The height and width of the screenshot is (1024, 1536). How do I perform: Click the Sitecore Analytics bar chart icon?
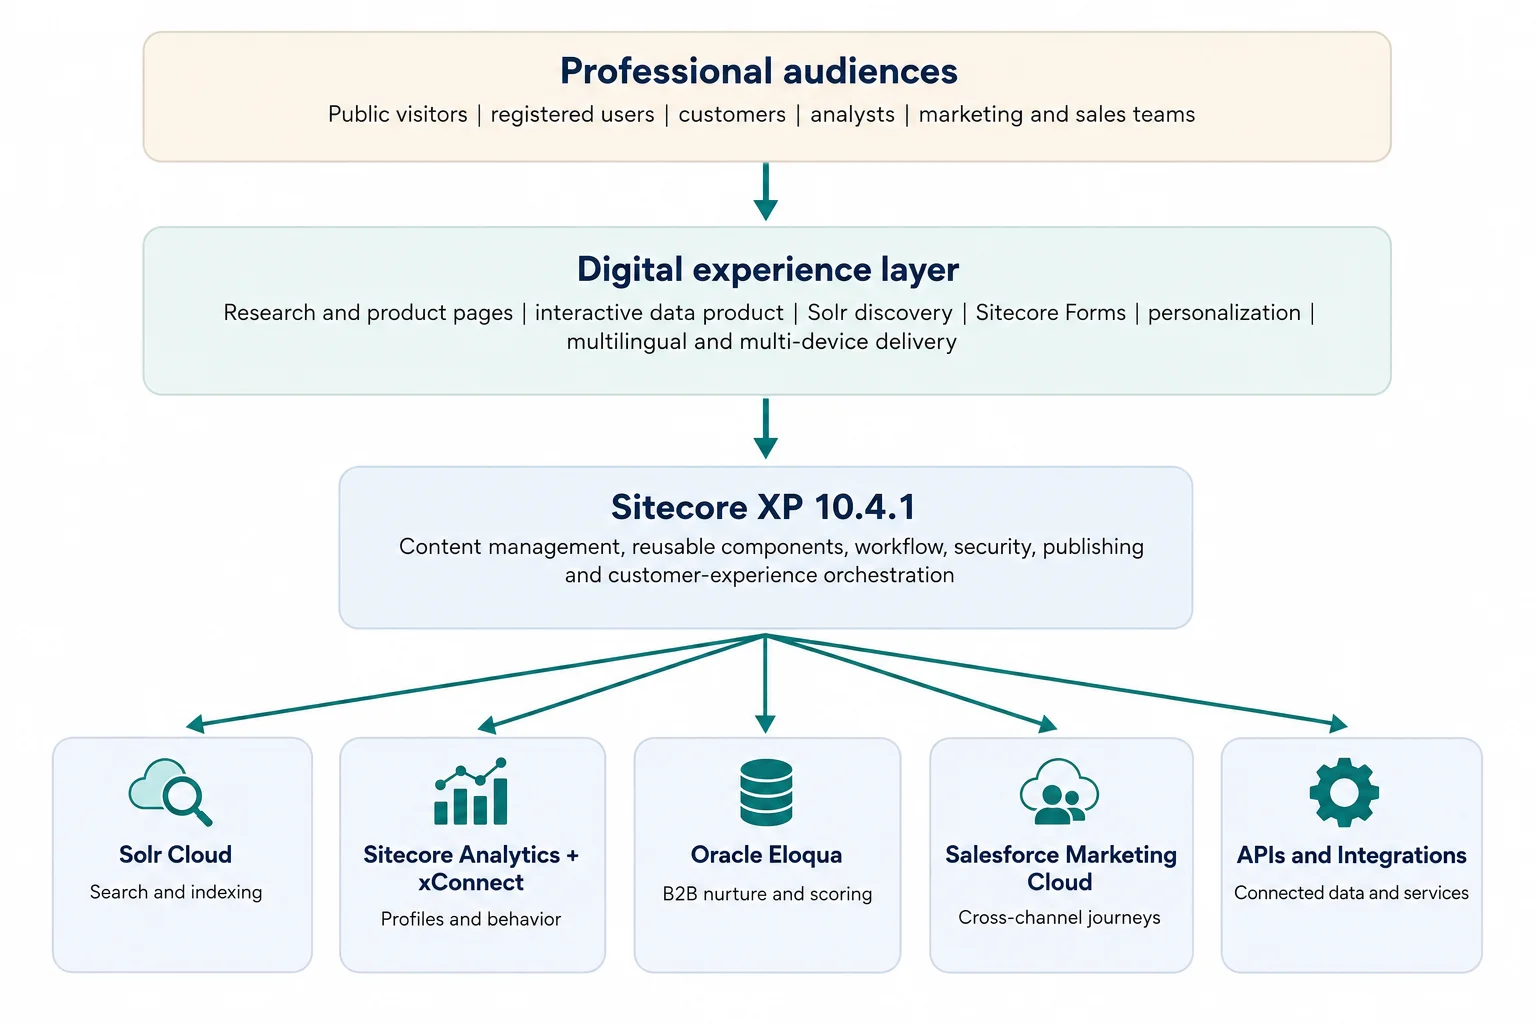coord(471,791)
